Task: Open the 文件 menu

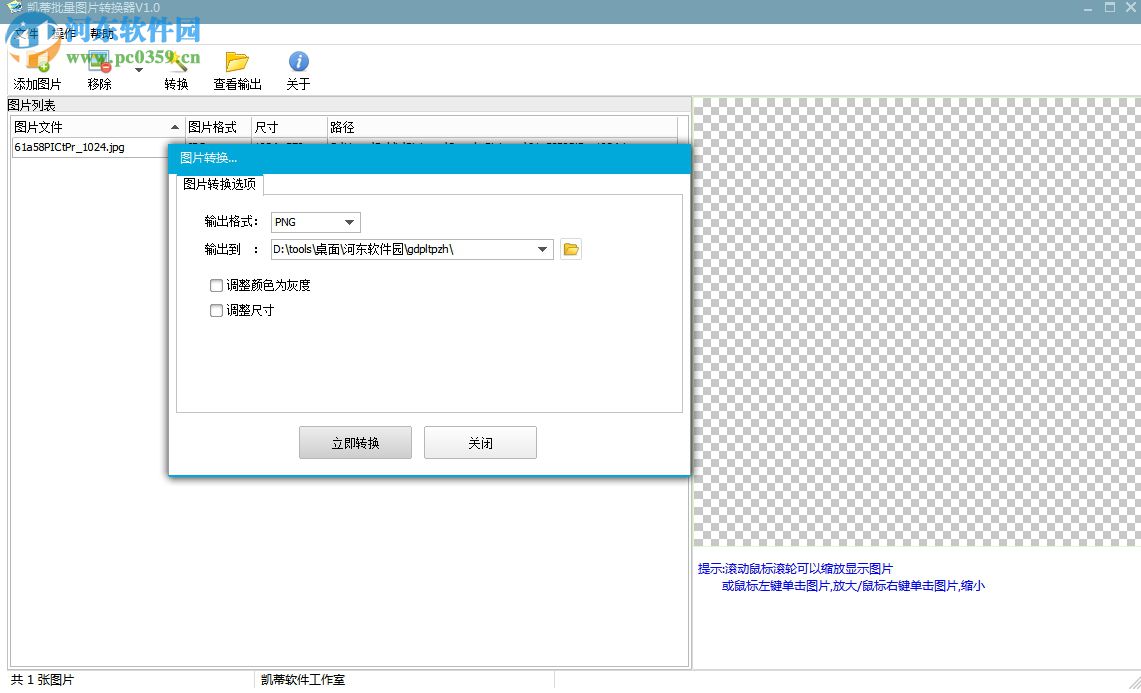Action: [x=26, y=33]
